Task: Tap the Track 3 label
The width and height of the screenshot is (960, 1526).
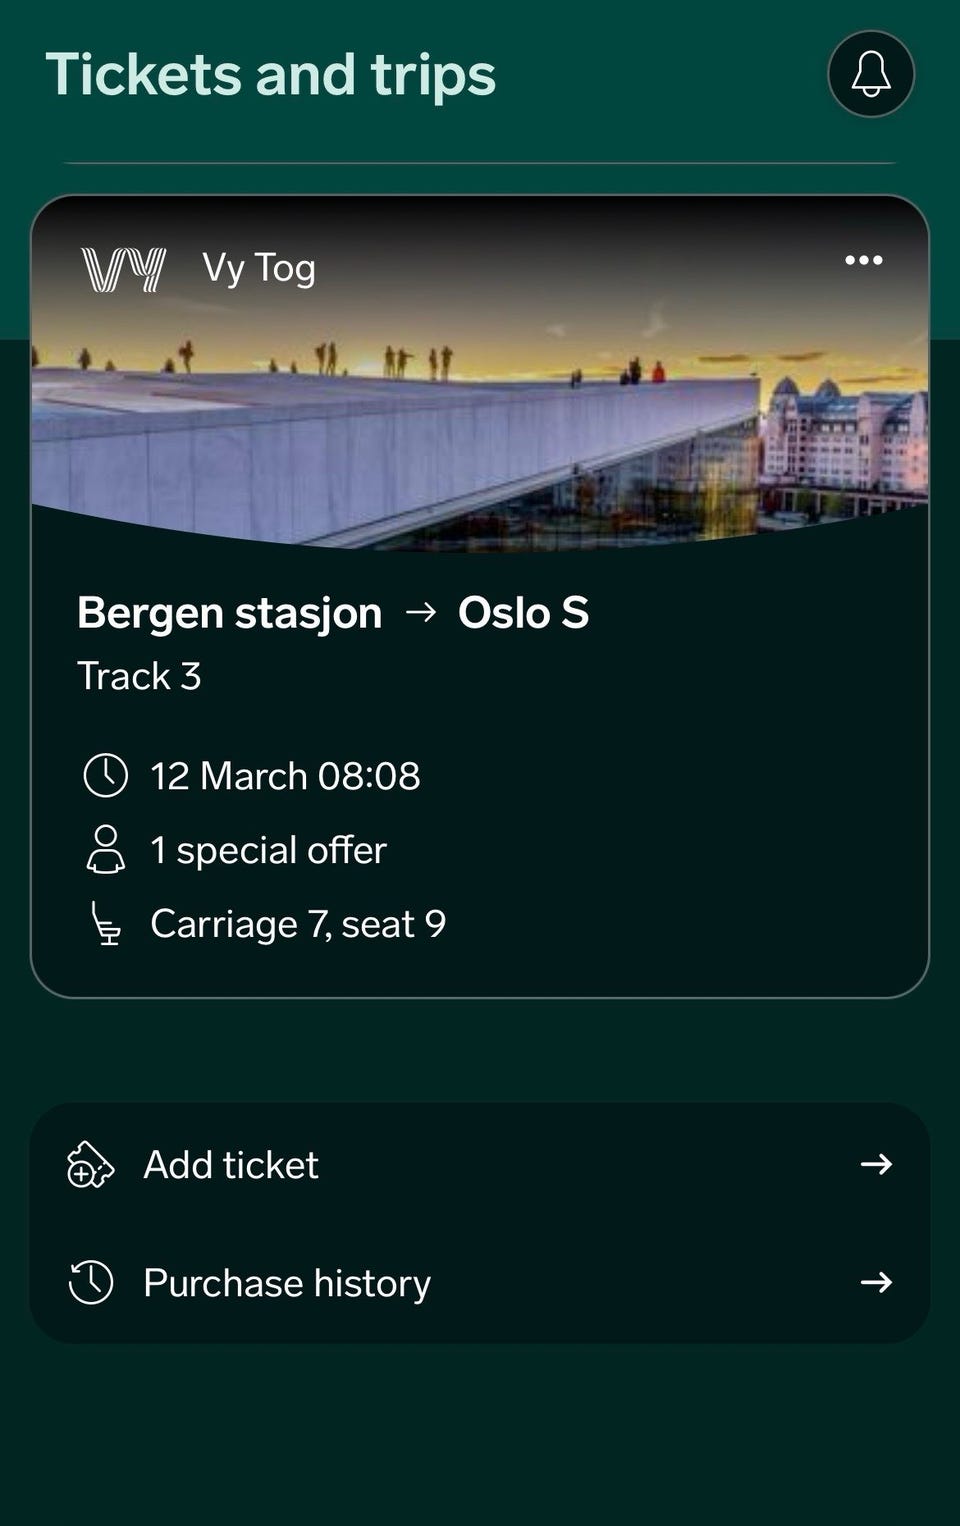Action: pos(140,676)
